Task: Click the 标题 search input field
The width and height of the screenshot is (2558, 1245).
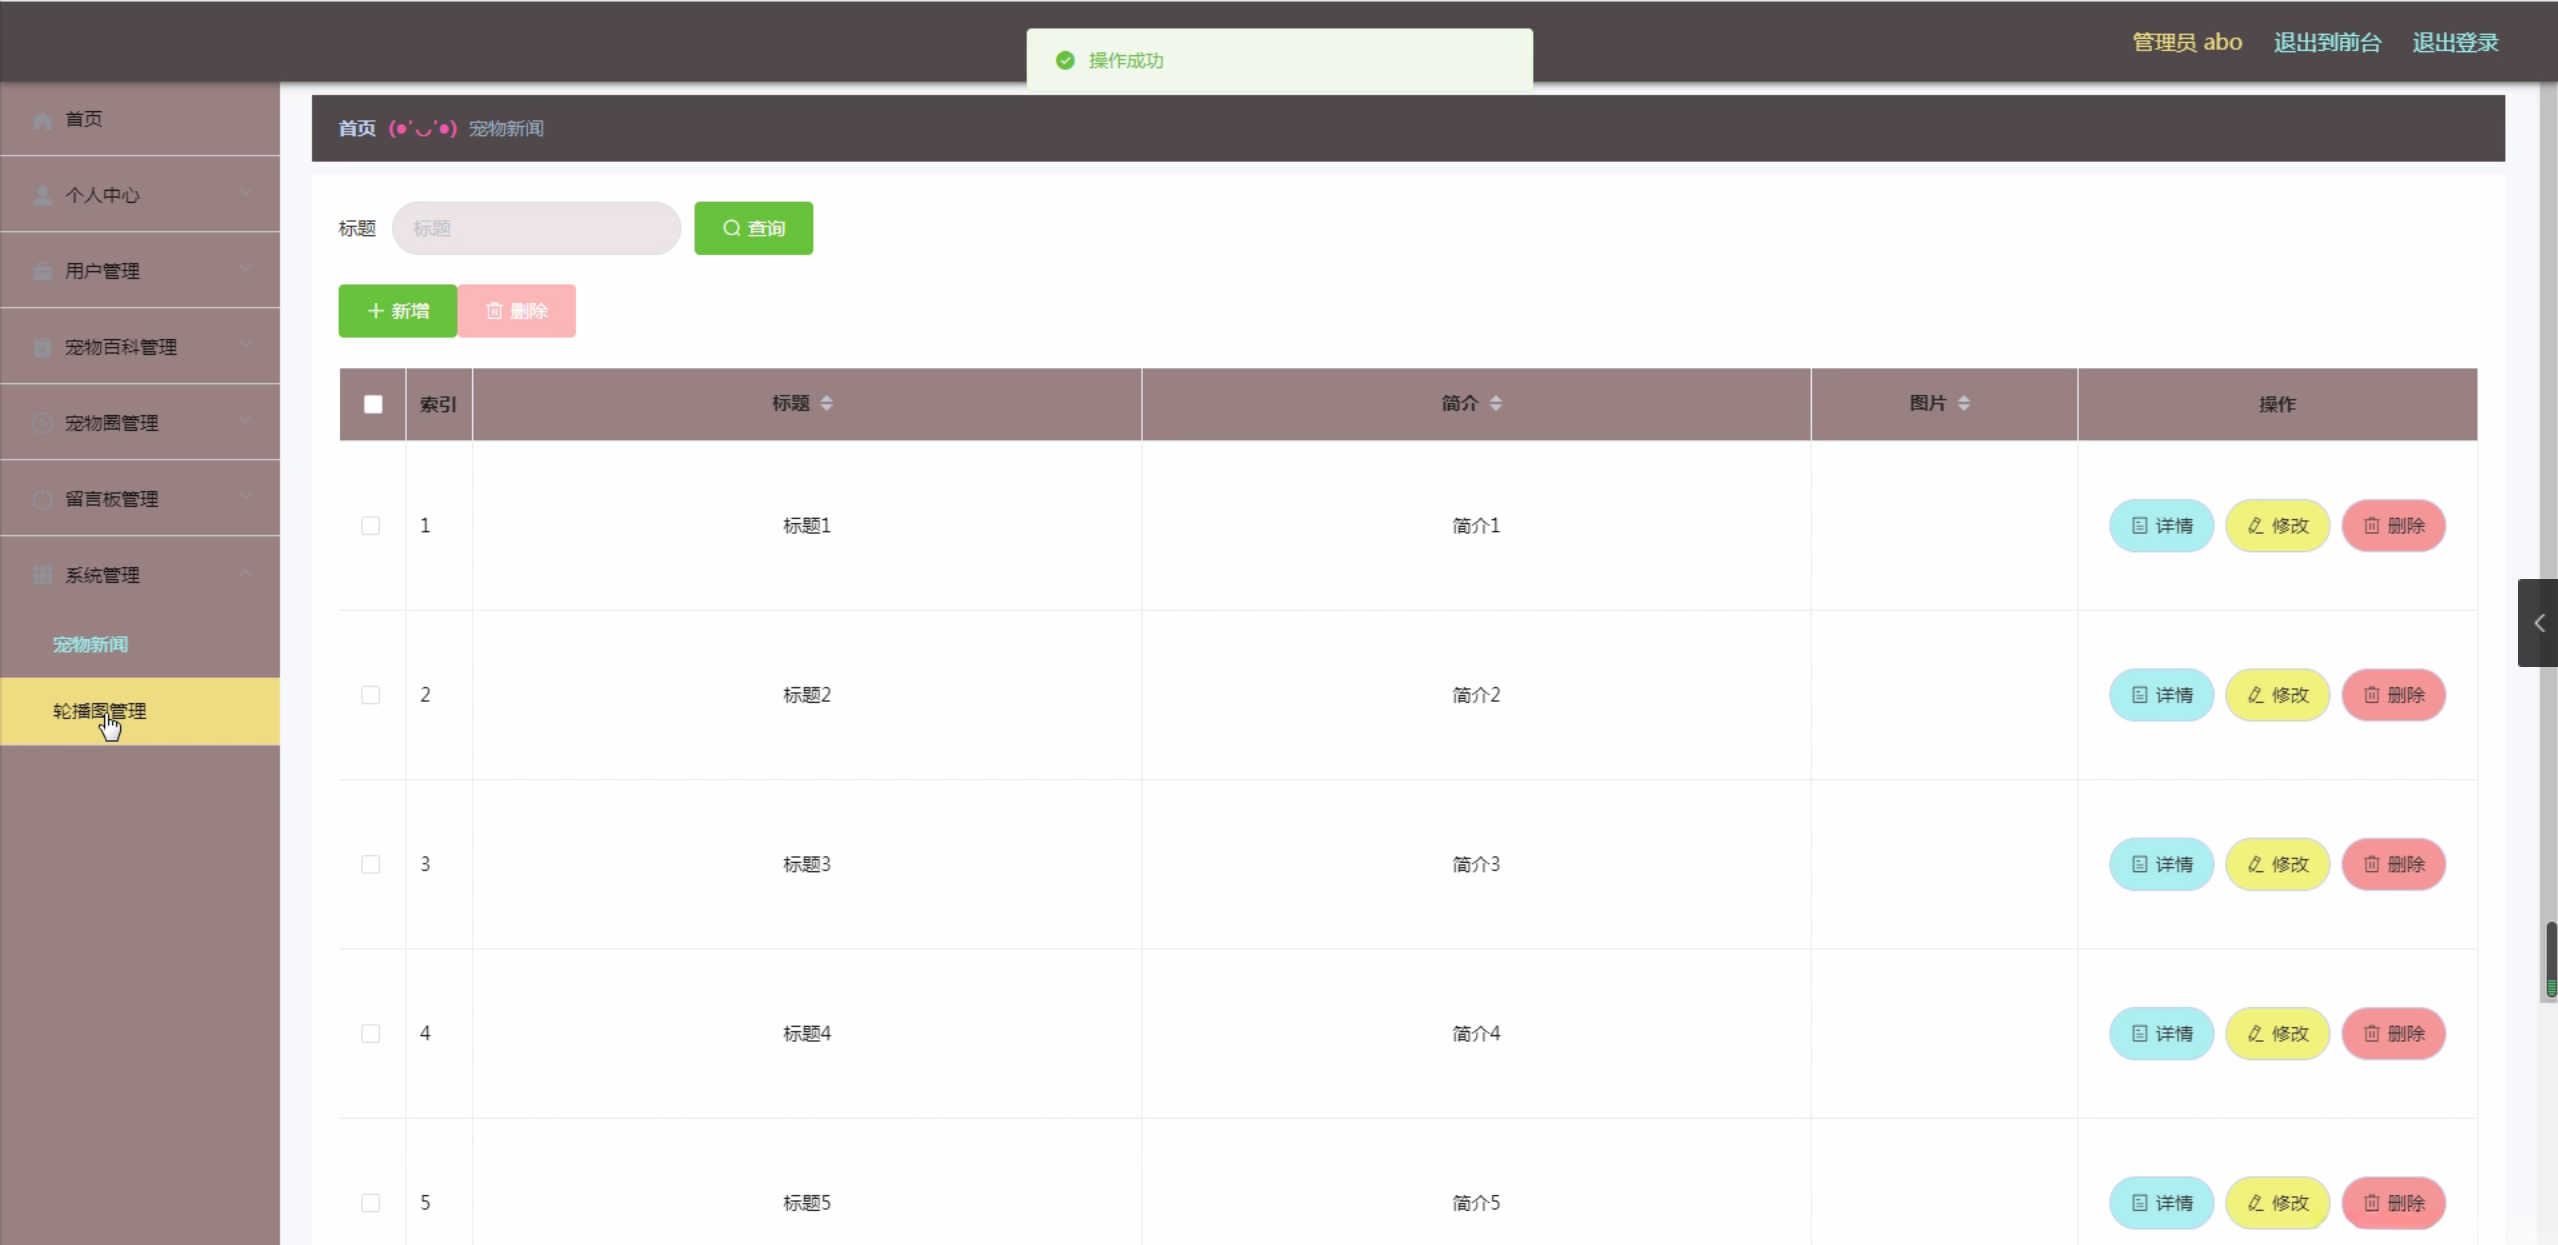Action: pos(536,228)
